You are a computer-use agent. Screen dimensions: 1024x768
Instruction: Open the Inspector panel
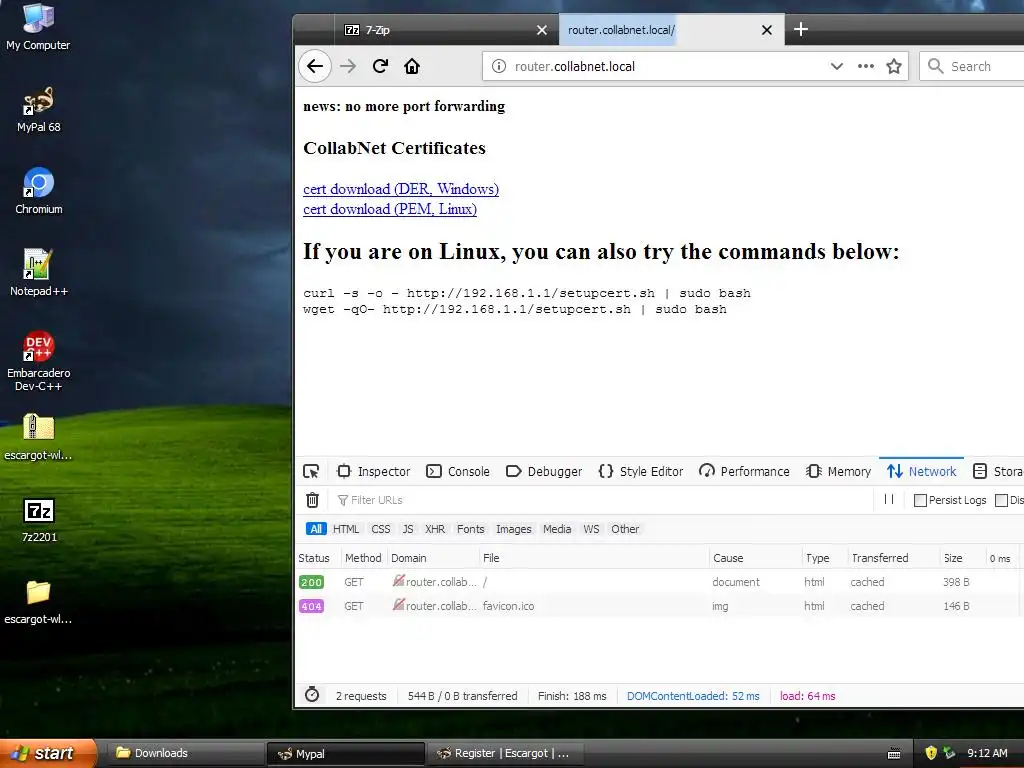pyautogui.click(x=374, y=472)
